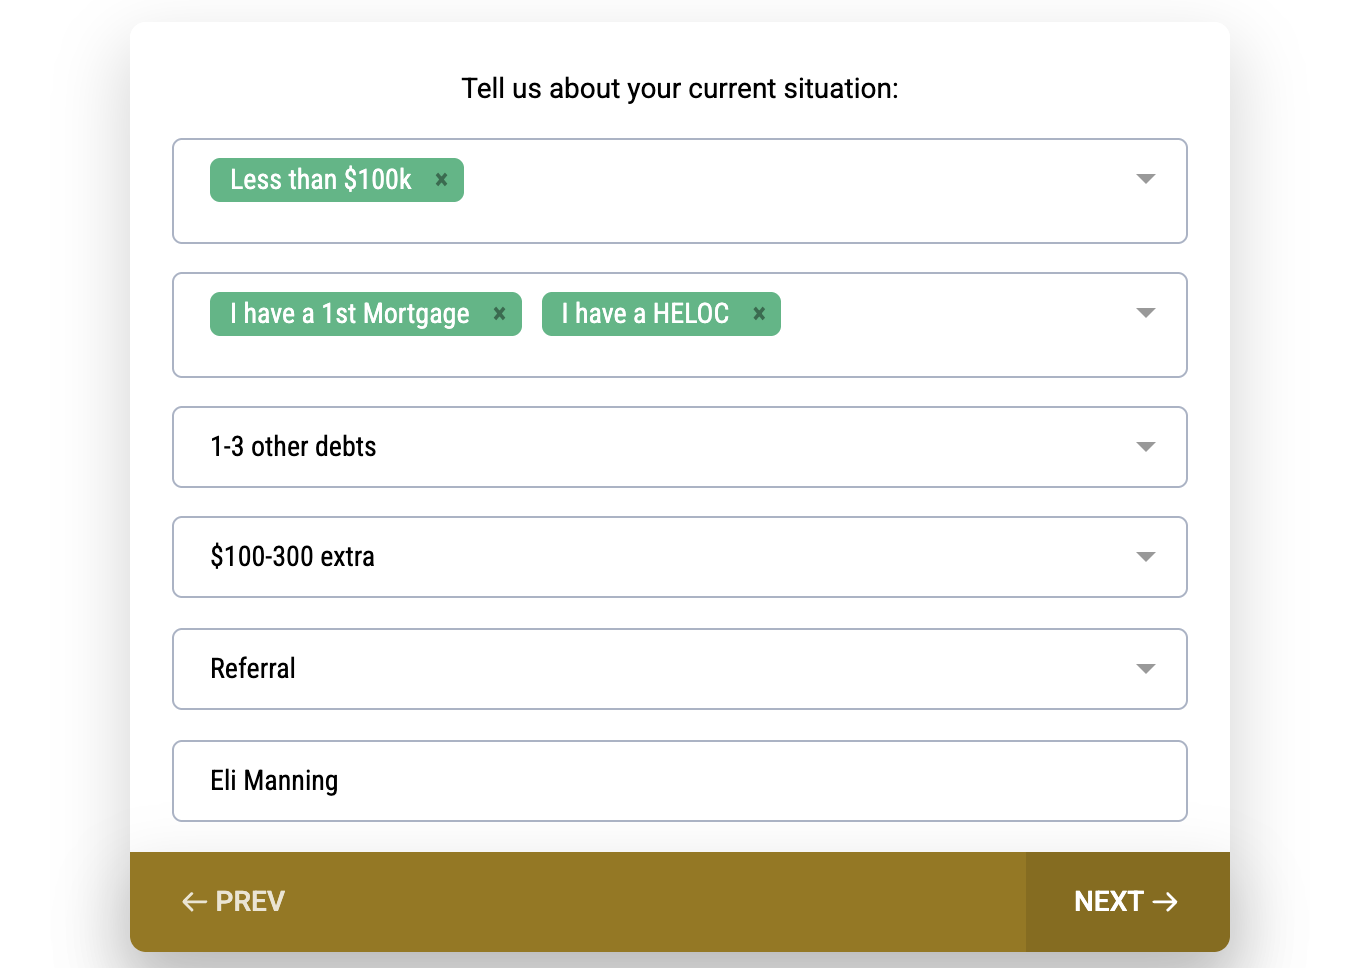
Task: Click the right arrow icon beside NEXT
Action: [x=1165, y=902]
